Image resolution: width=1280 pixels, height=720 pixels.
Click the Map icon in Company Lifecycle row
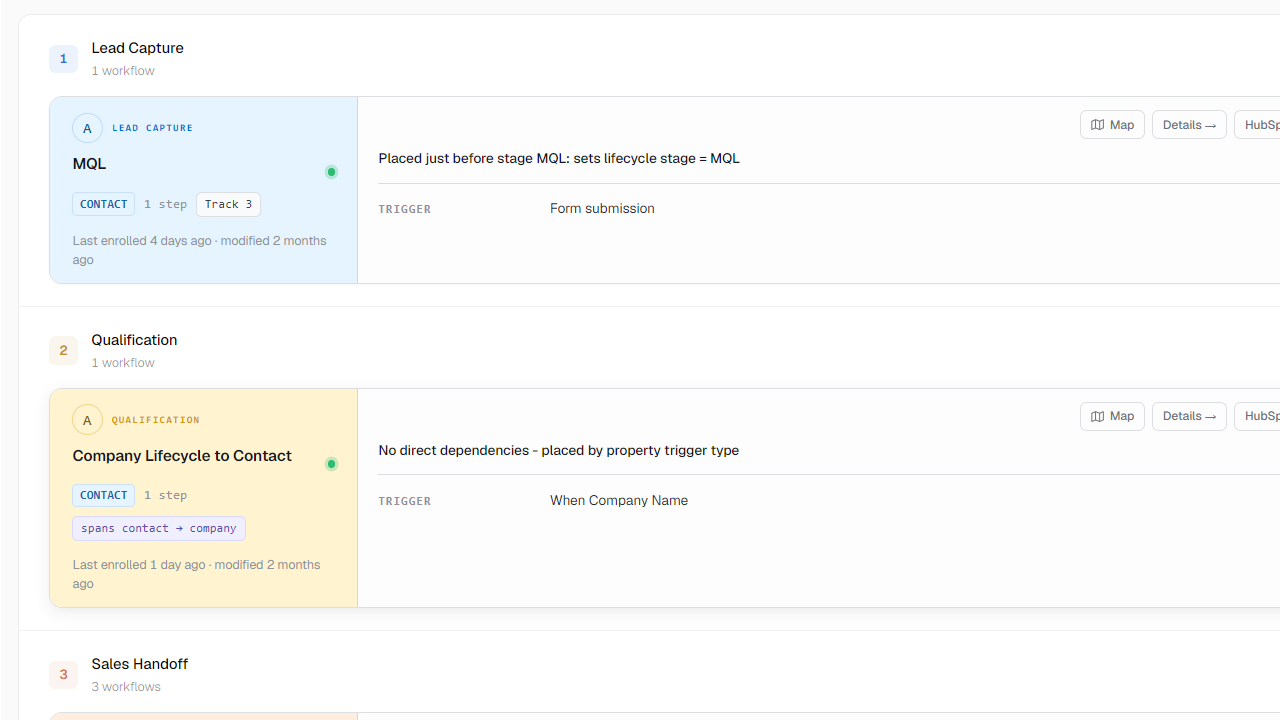click(x=1097, y=417)
